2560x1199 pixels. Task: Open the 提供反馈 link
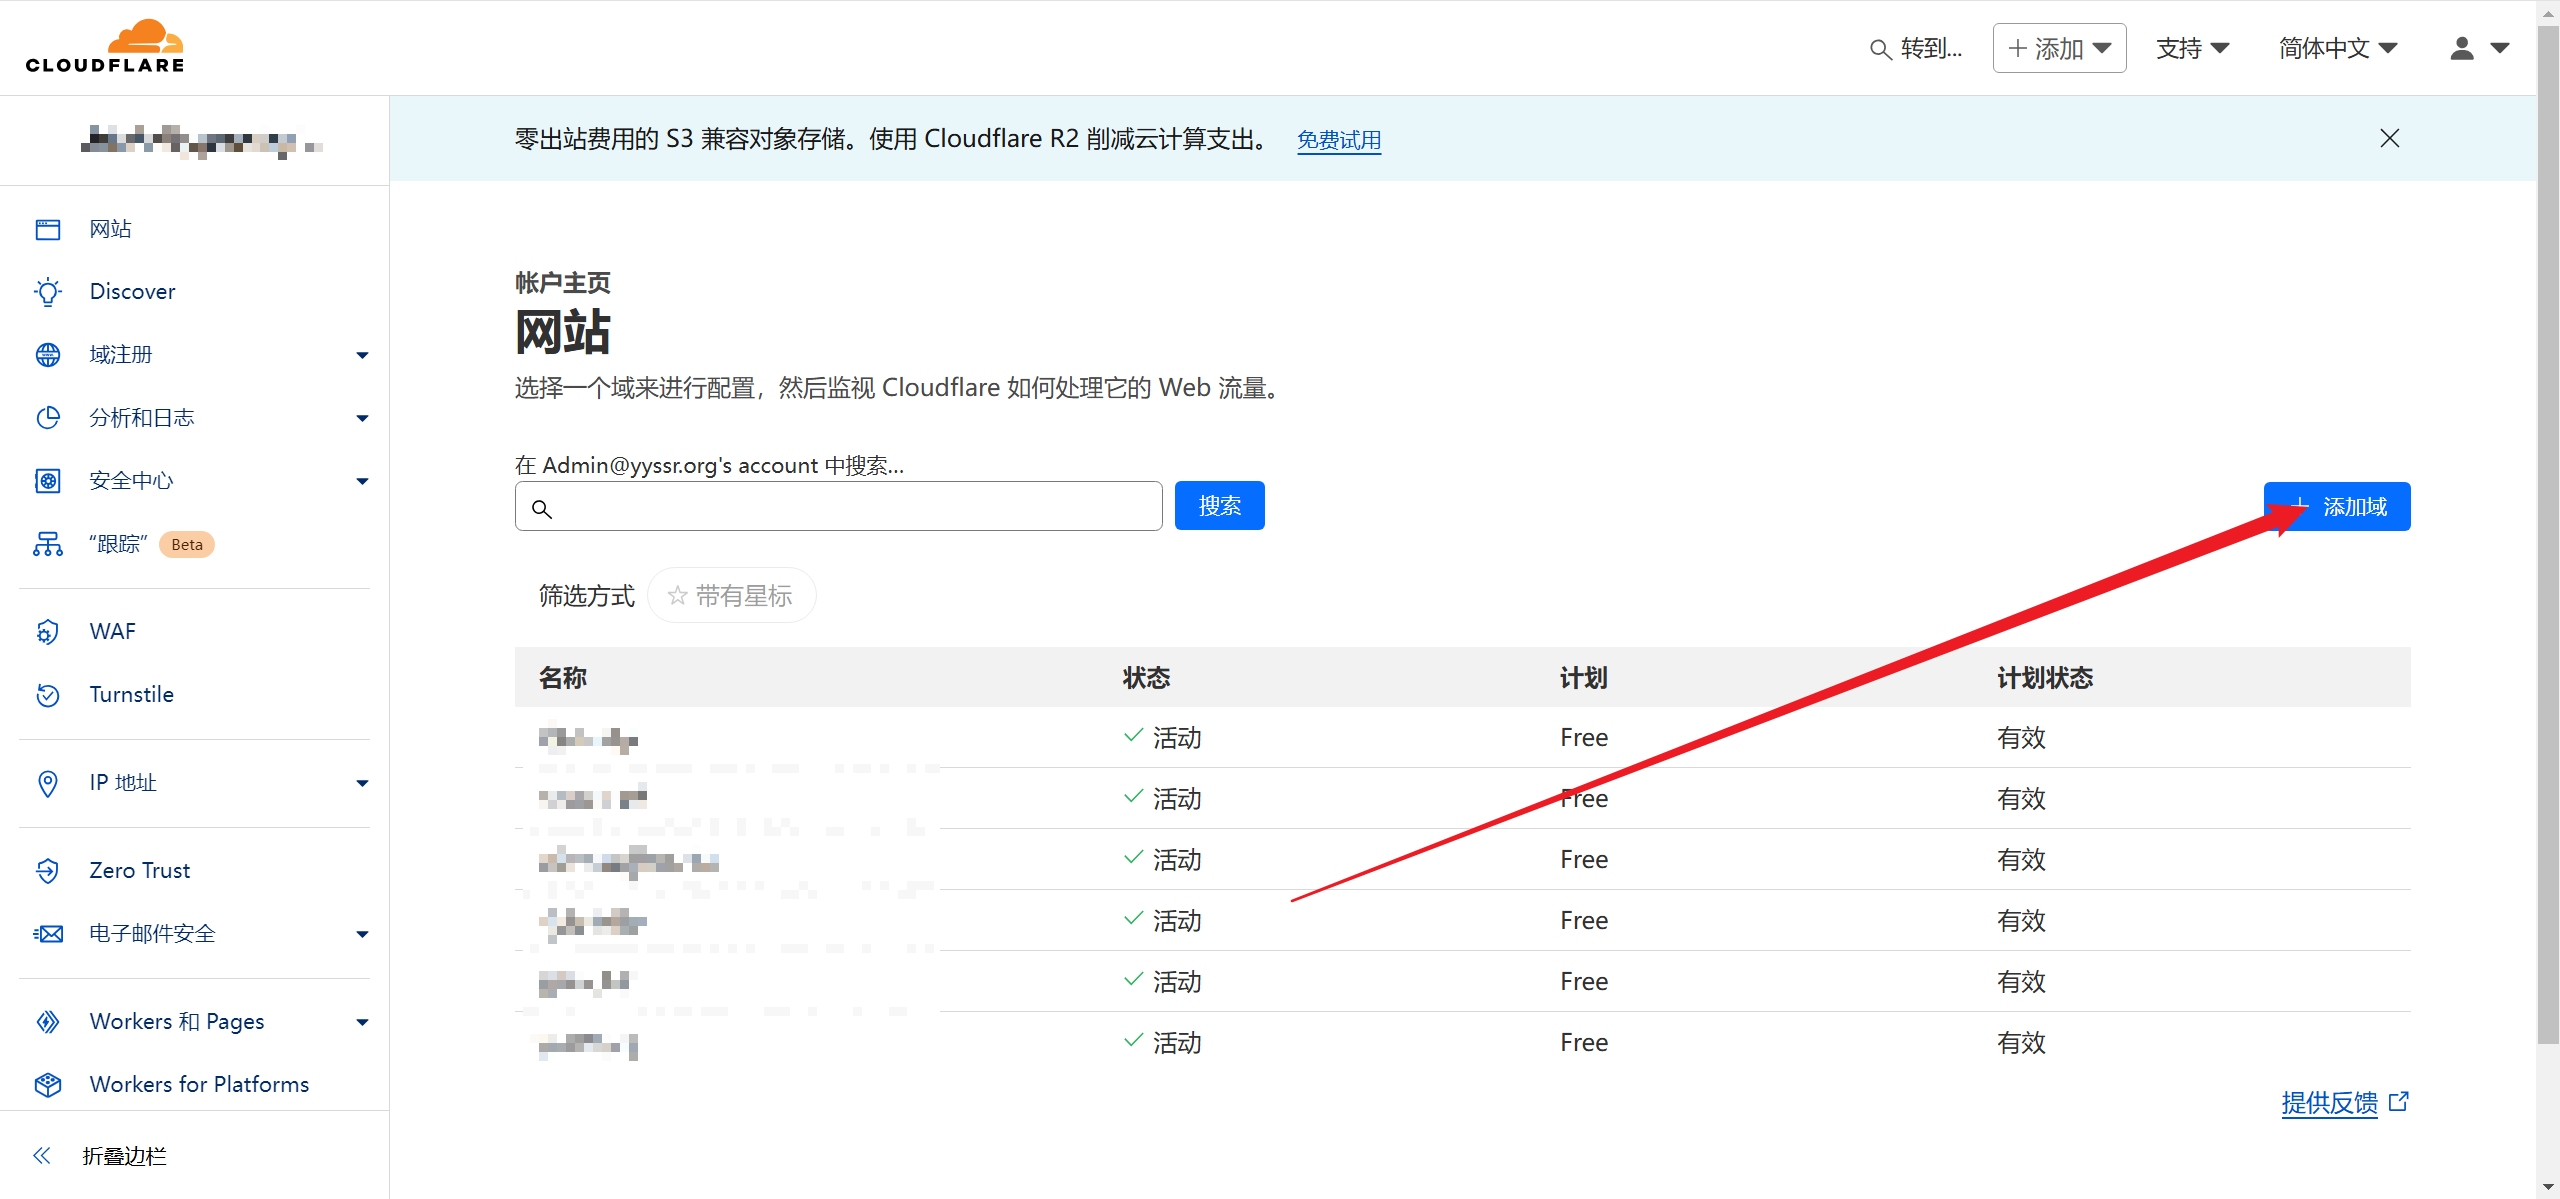(x=2329, y=1102)
